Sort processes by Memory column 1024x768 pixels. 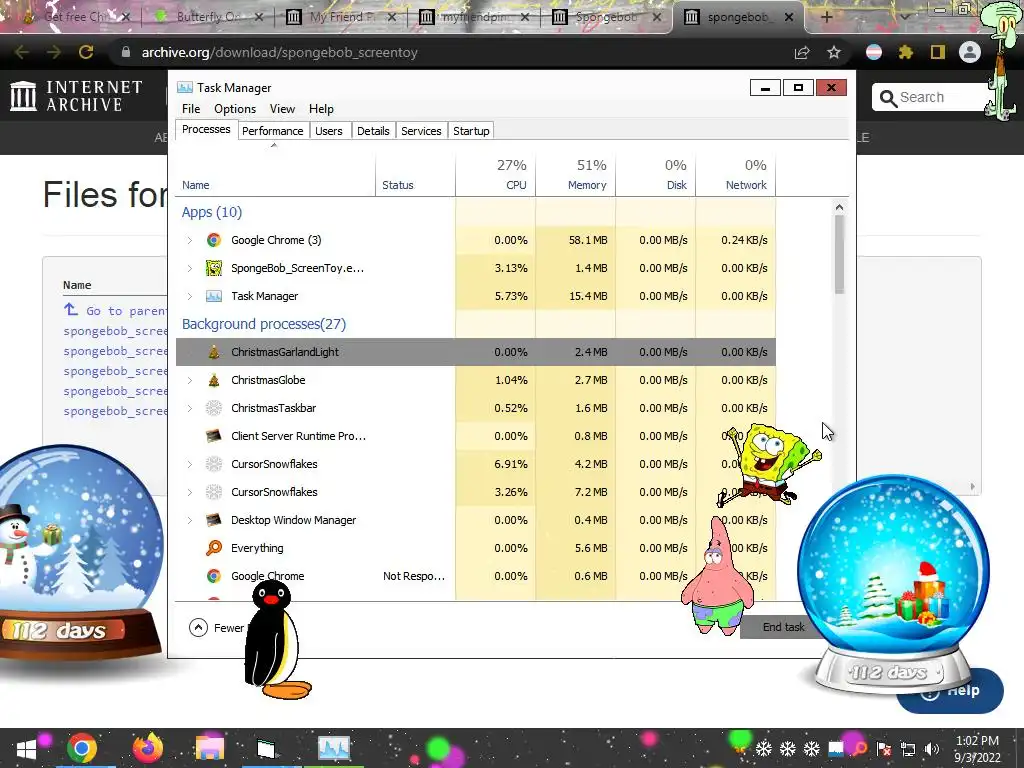575,174
